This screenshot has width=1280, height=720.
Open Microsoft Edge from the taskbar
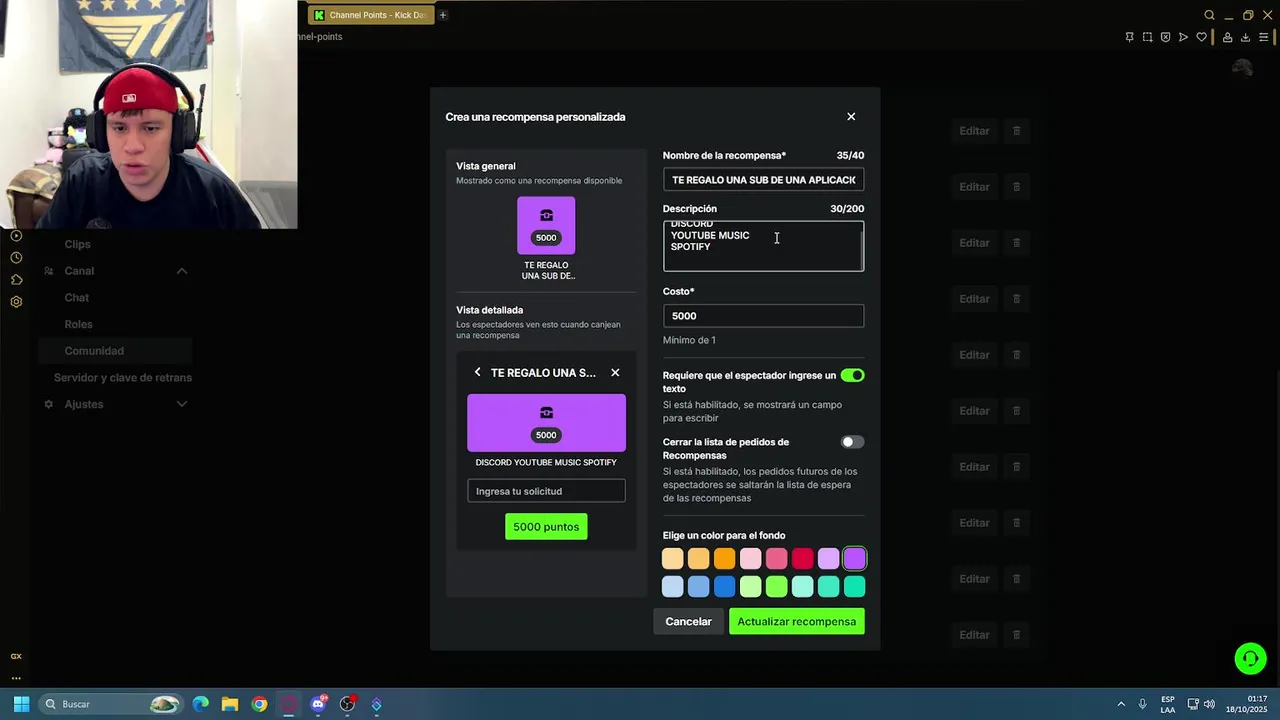point(200,704)
